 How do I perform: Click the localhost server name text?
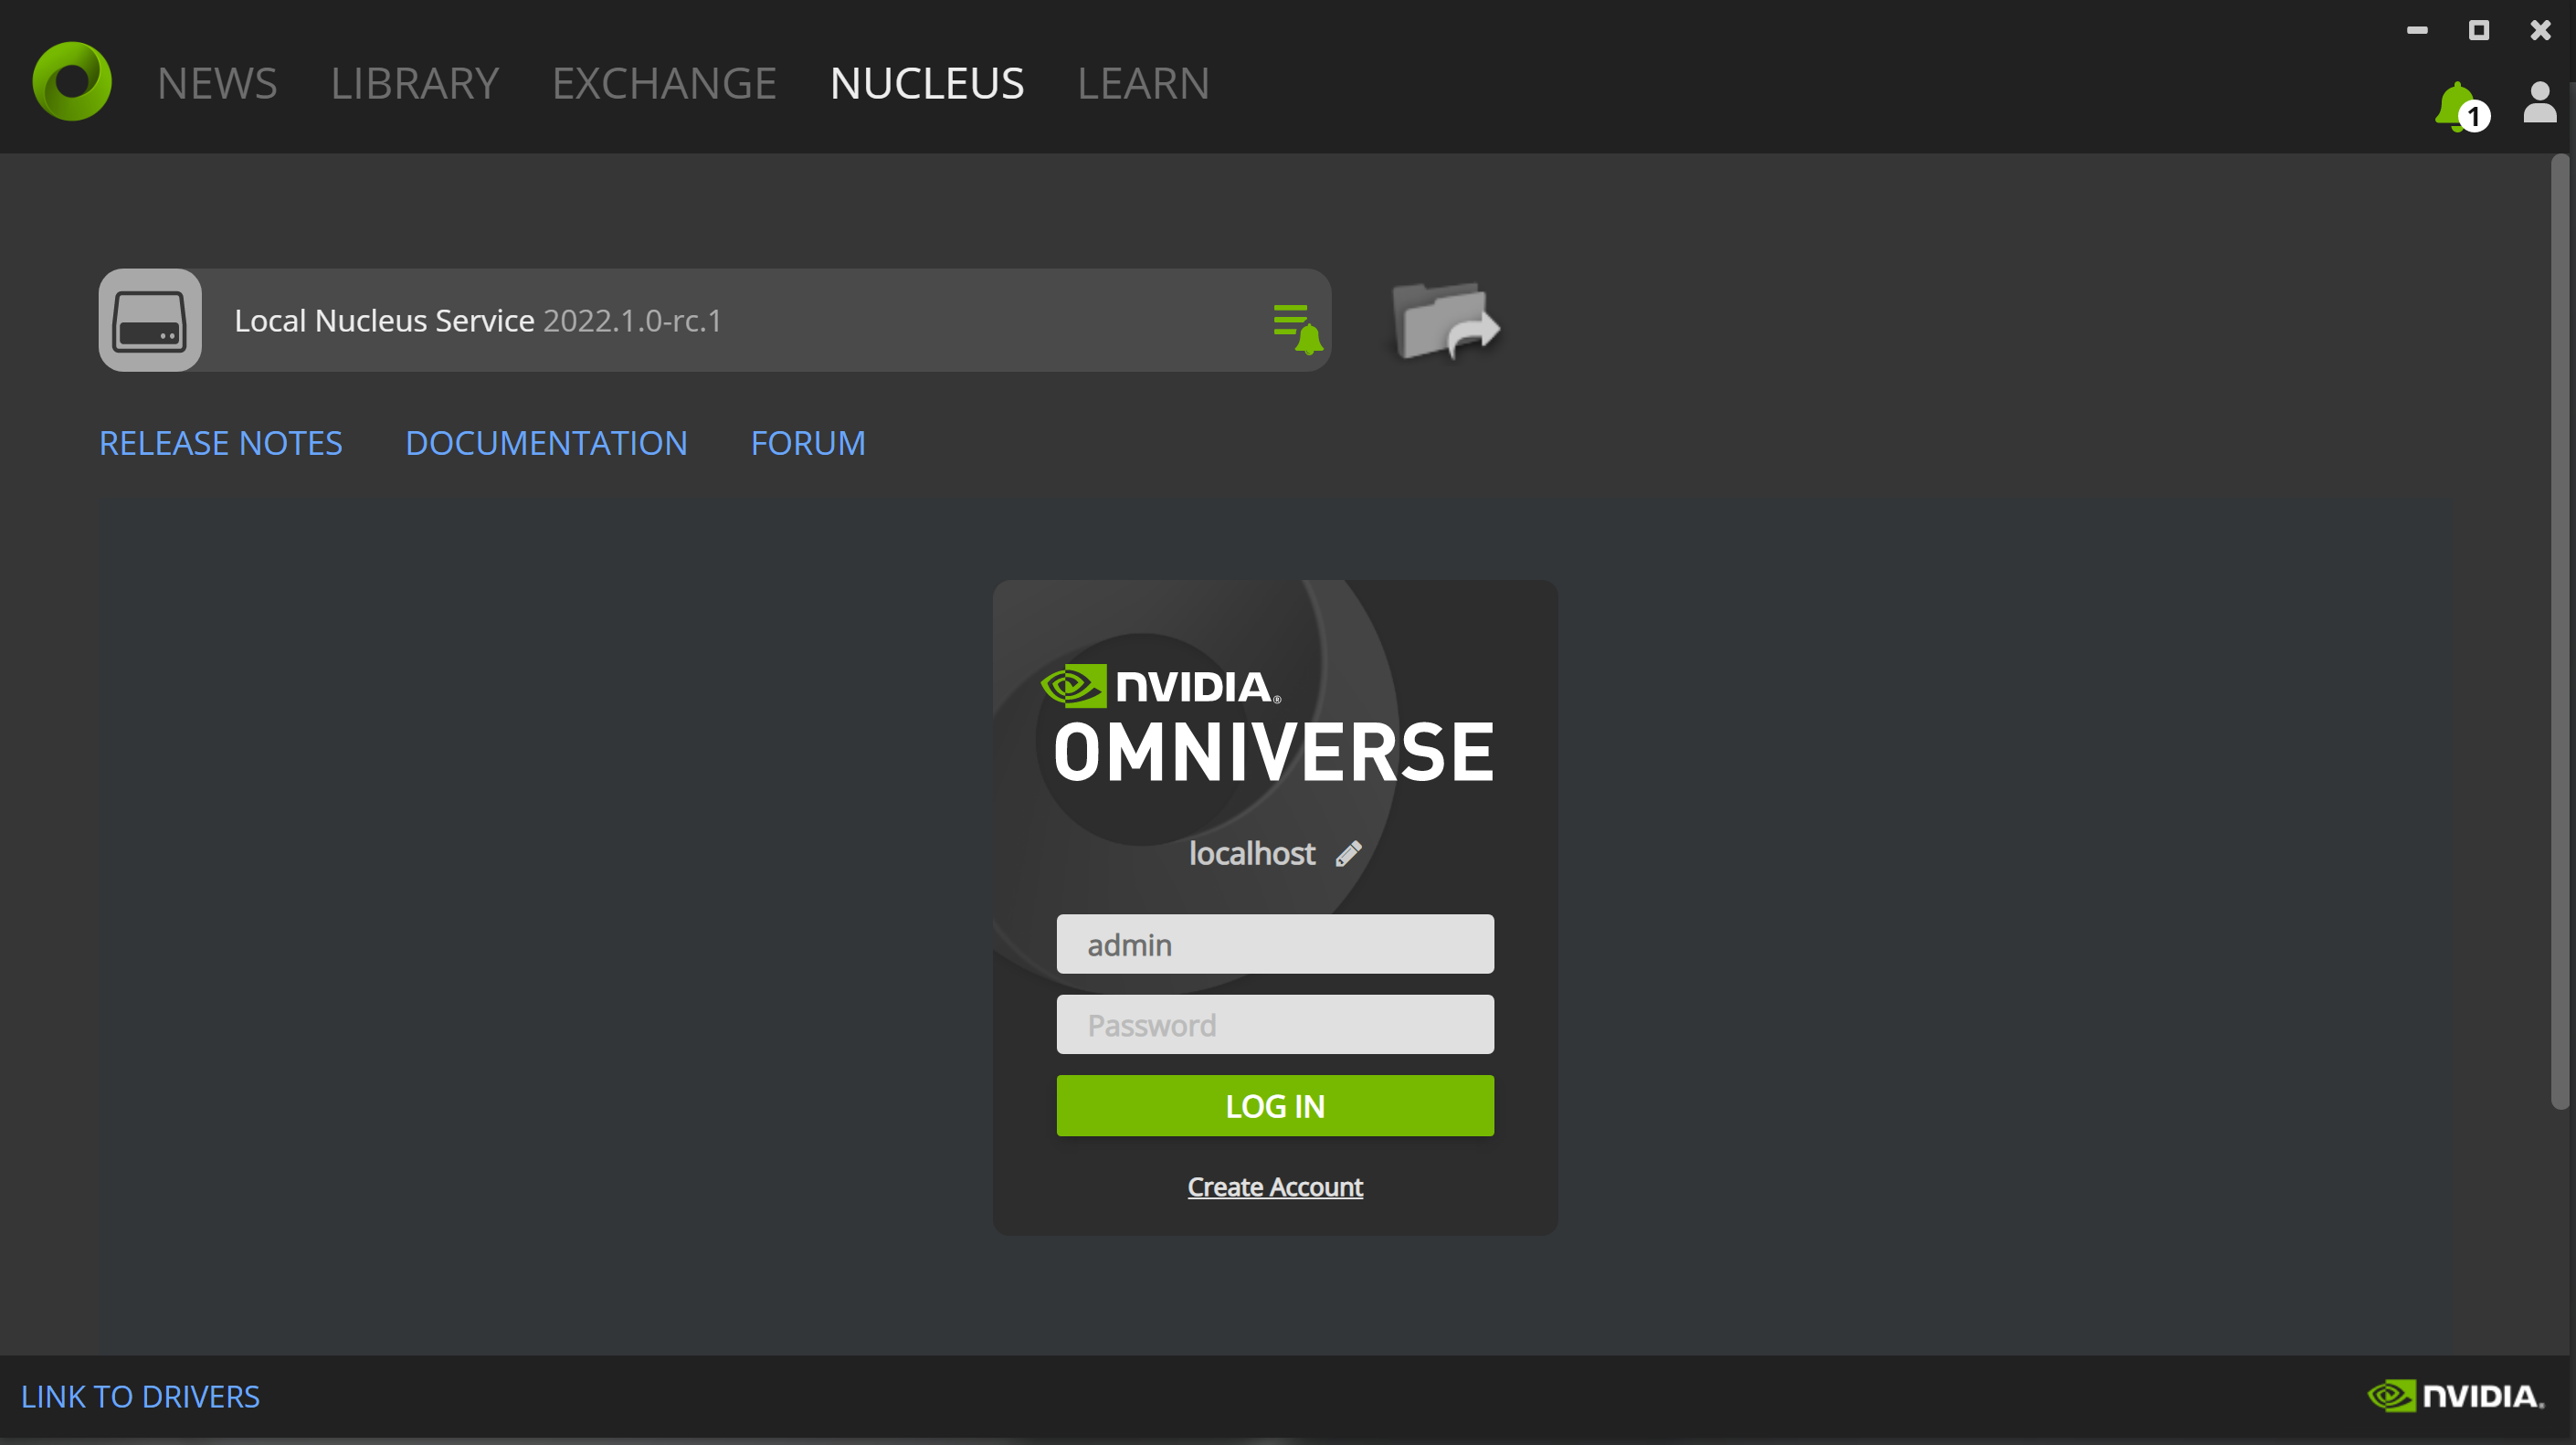point(1251,853)
